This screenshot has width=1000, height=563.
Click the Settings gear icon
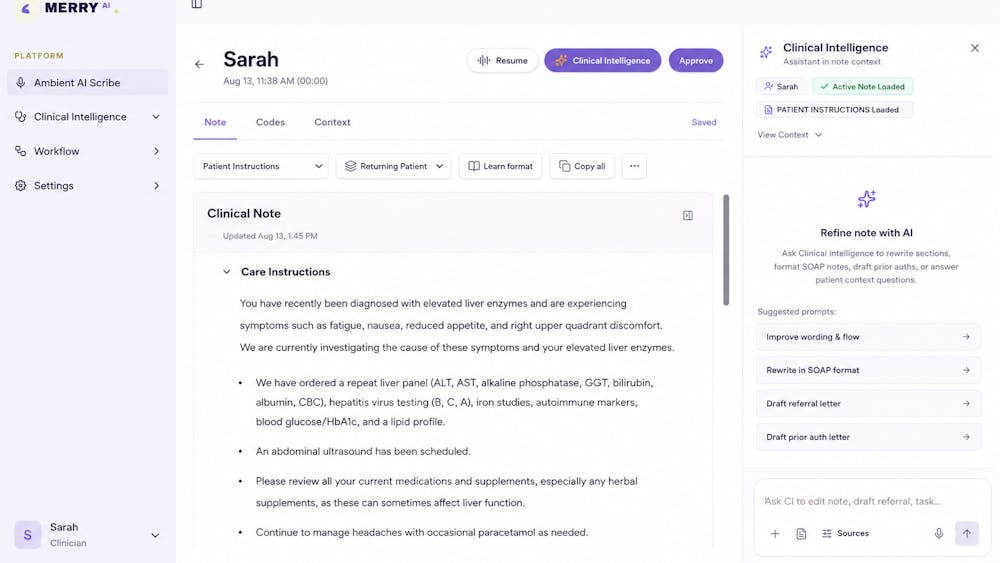[x=20, y=186]
